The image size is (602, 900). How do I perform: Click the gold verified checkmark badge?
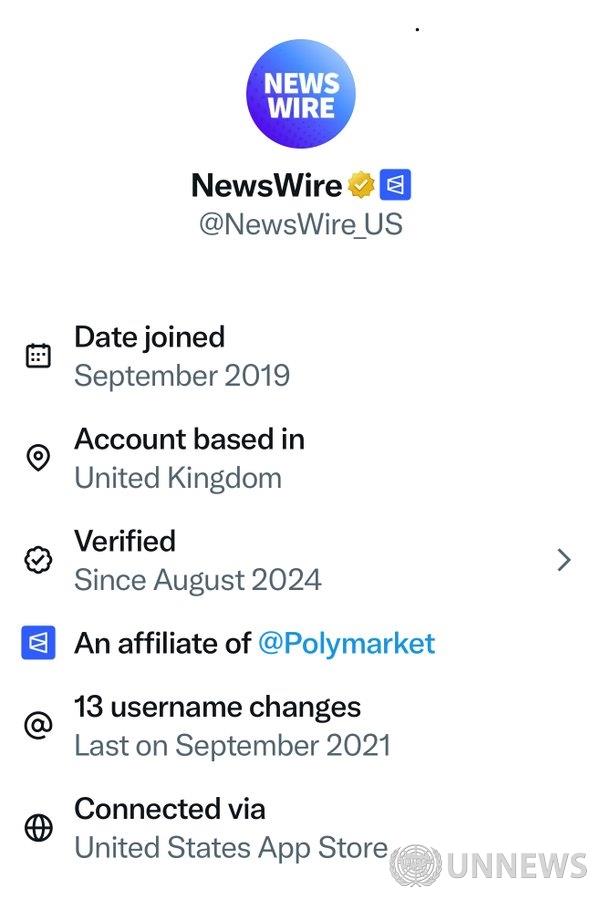pos(361,185)
